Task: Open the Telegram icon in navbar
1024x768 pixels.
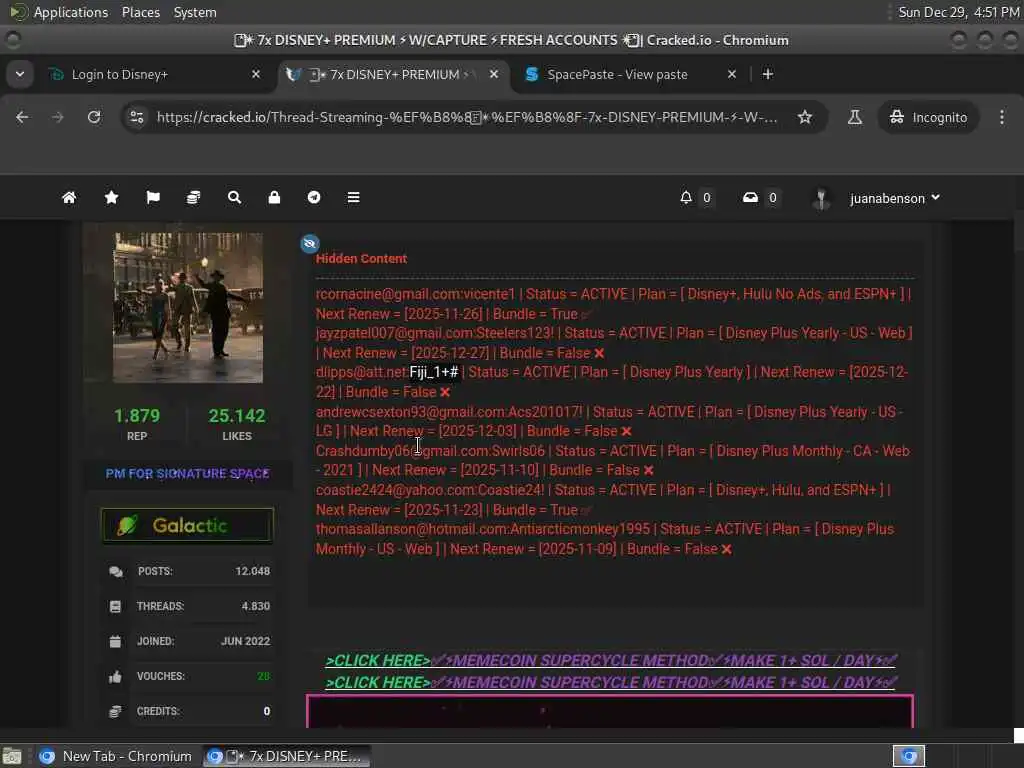Action: [314, 197]
